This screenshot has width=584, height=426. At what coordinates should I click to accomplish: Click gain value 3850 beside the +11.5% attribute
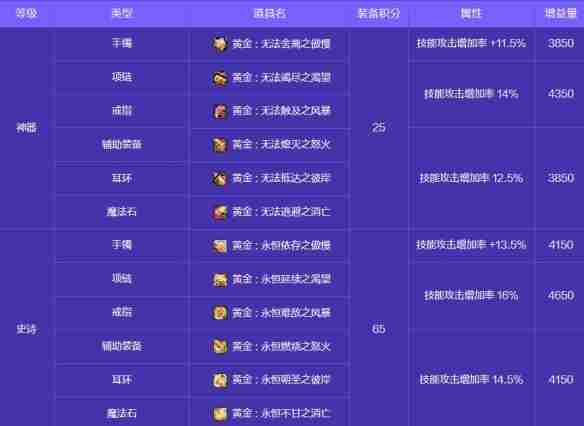click(x=561, y=43)
